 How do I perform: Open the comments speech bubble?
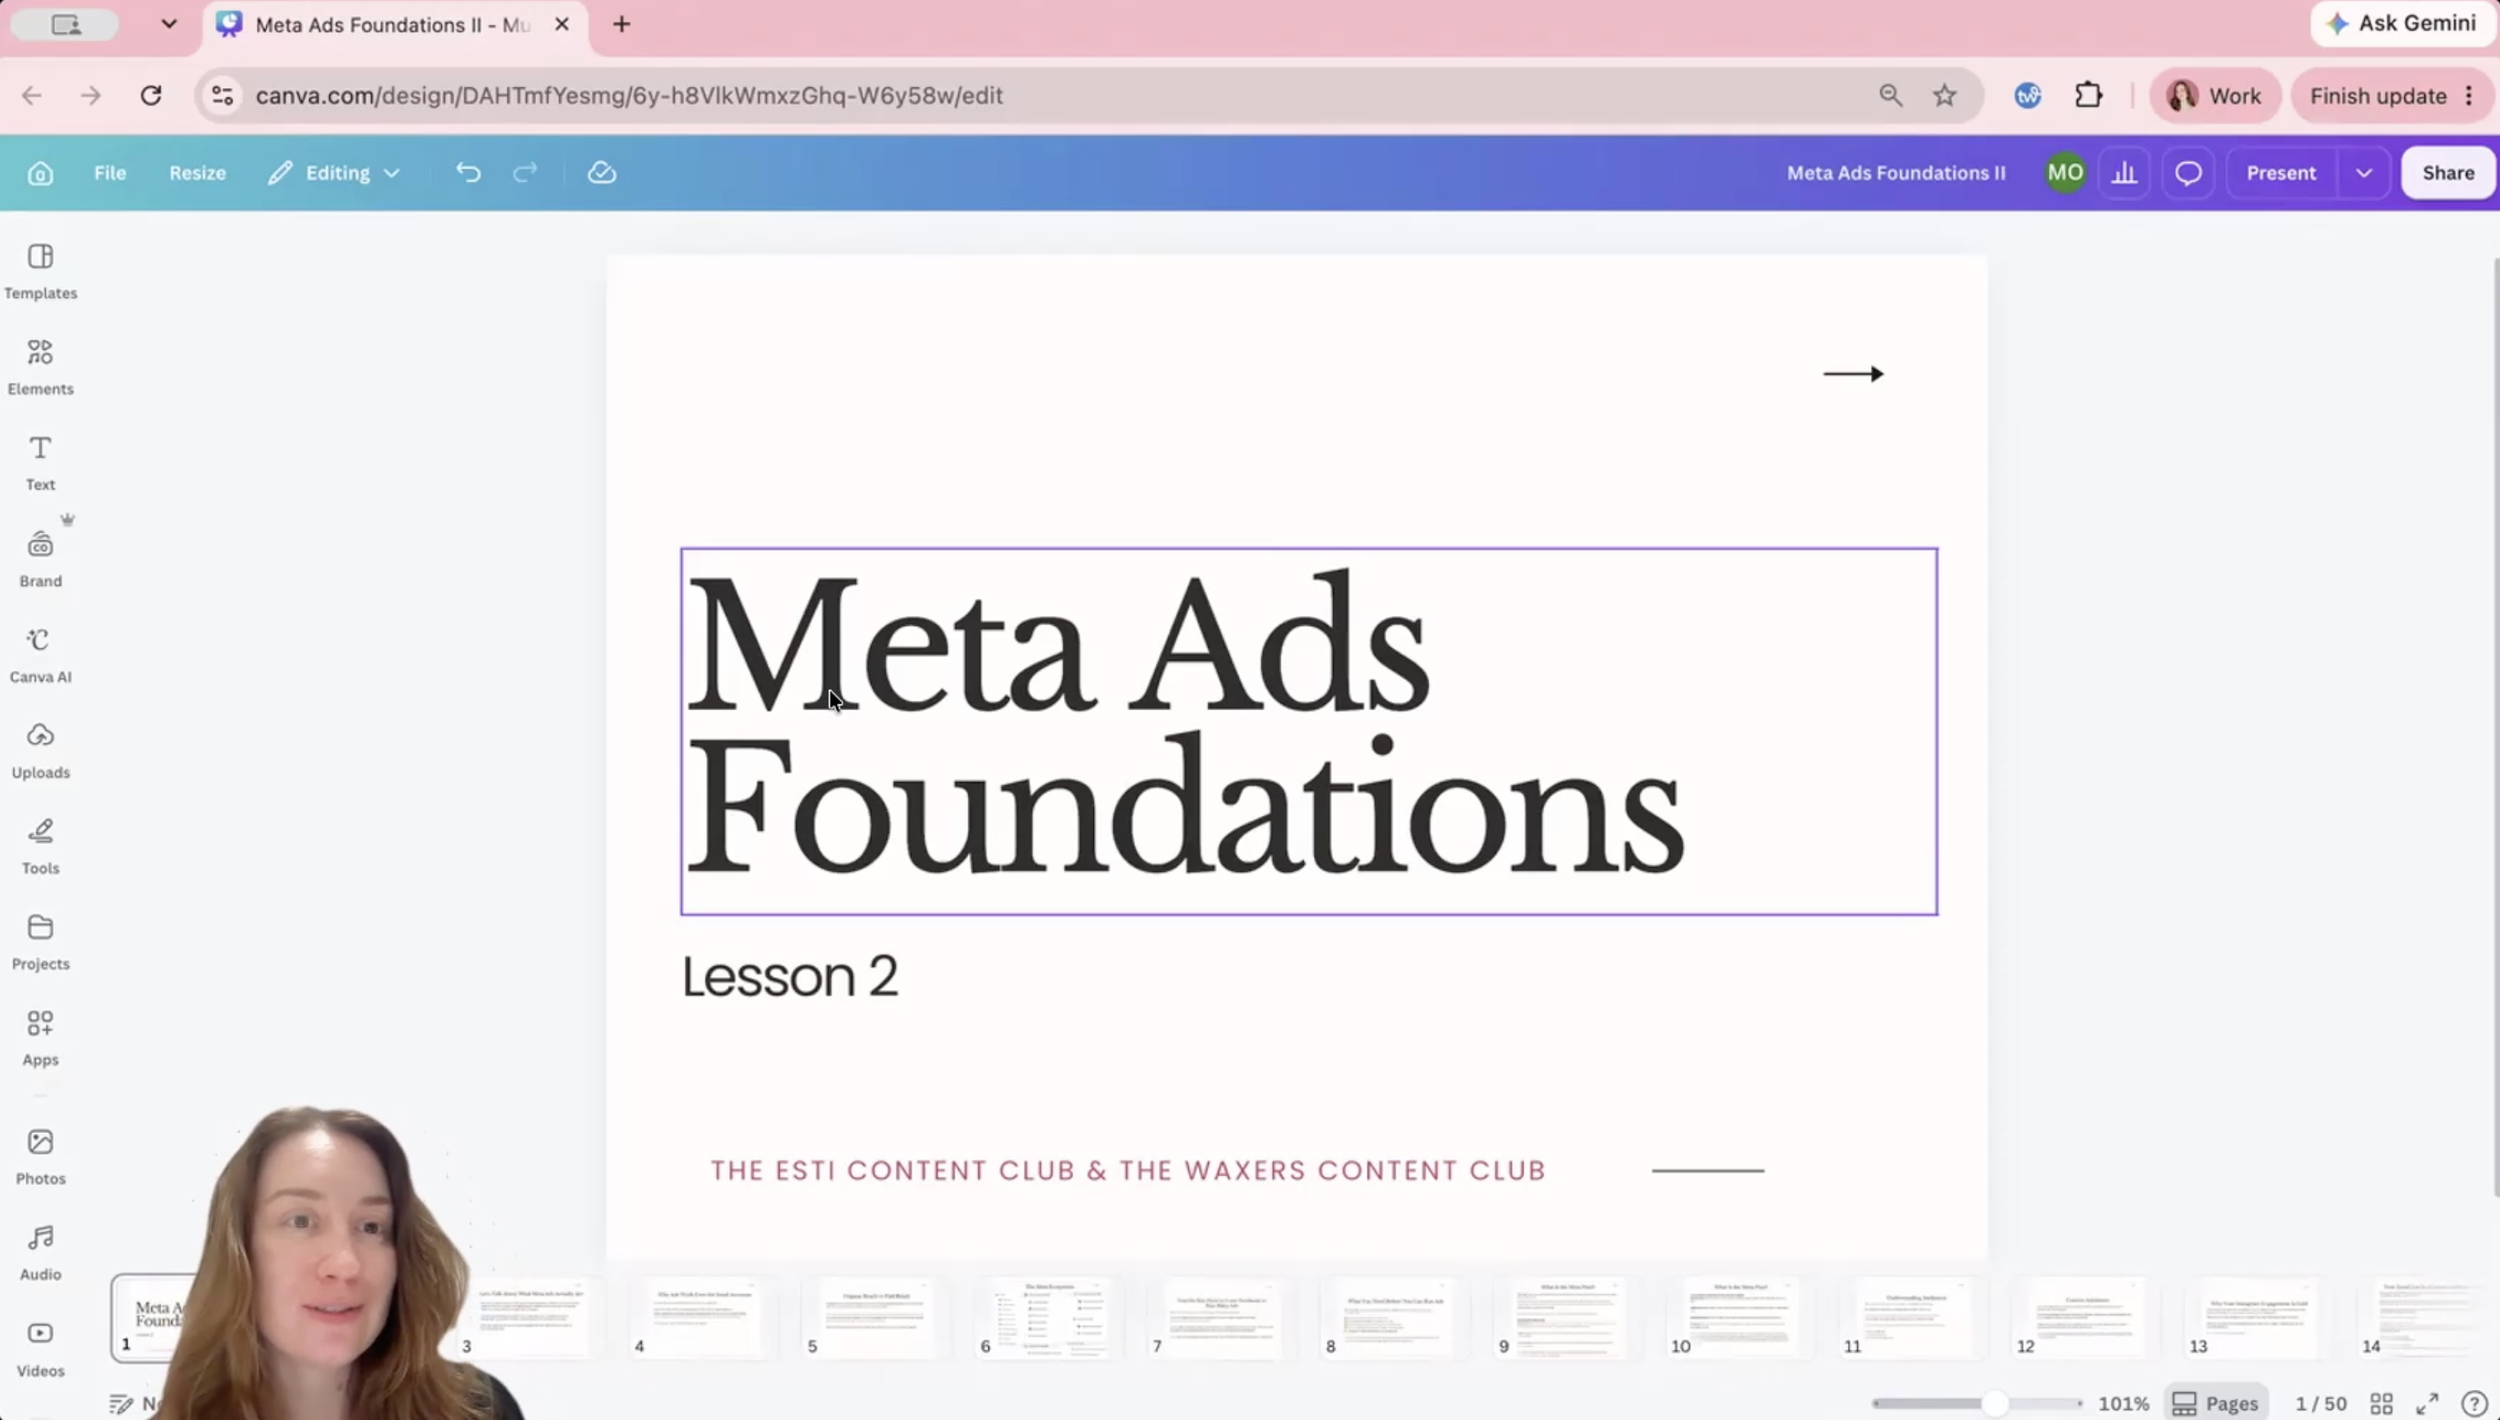(2188, 173)
